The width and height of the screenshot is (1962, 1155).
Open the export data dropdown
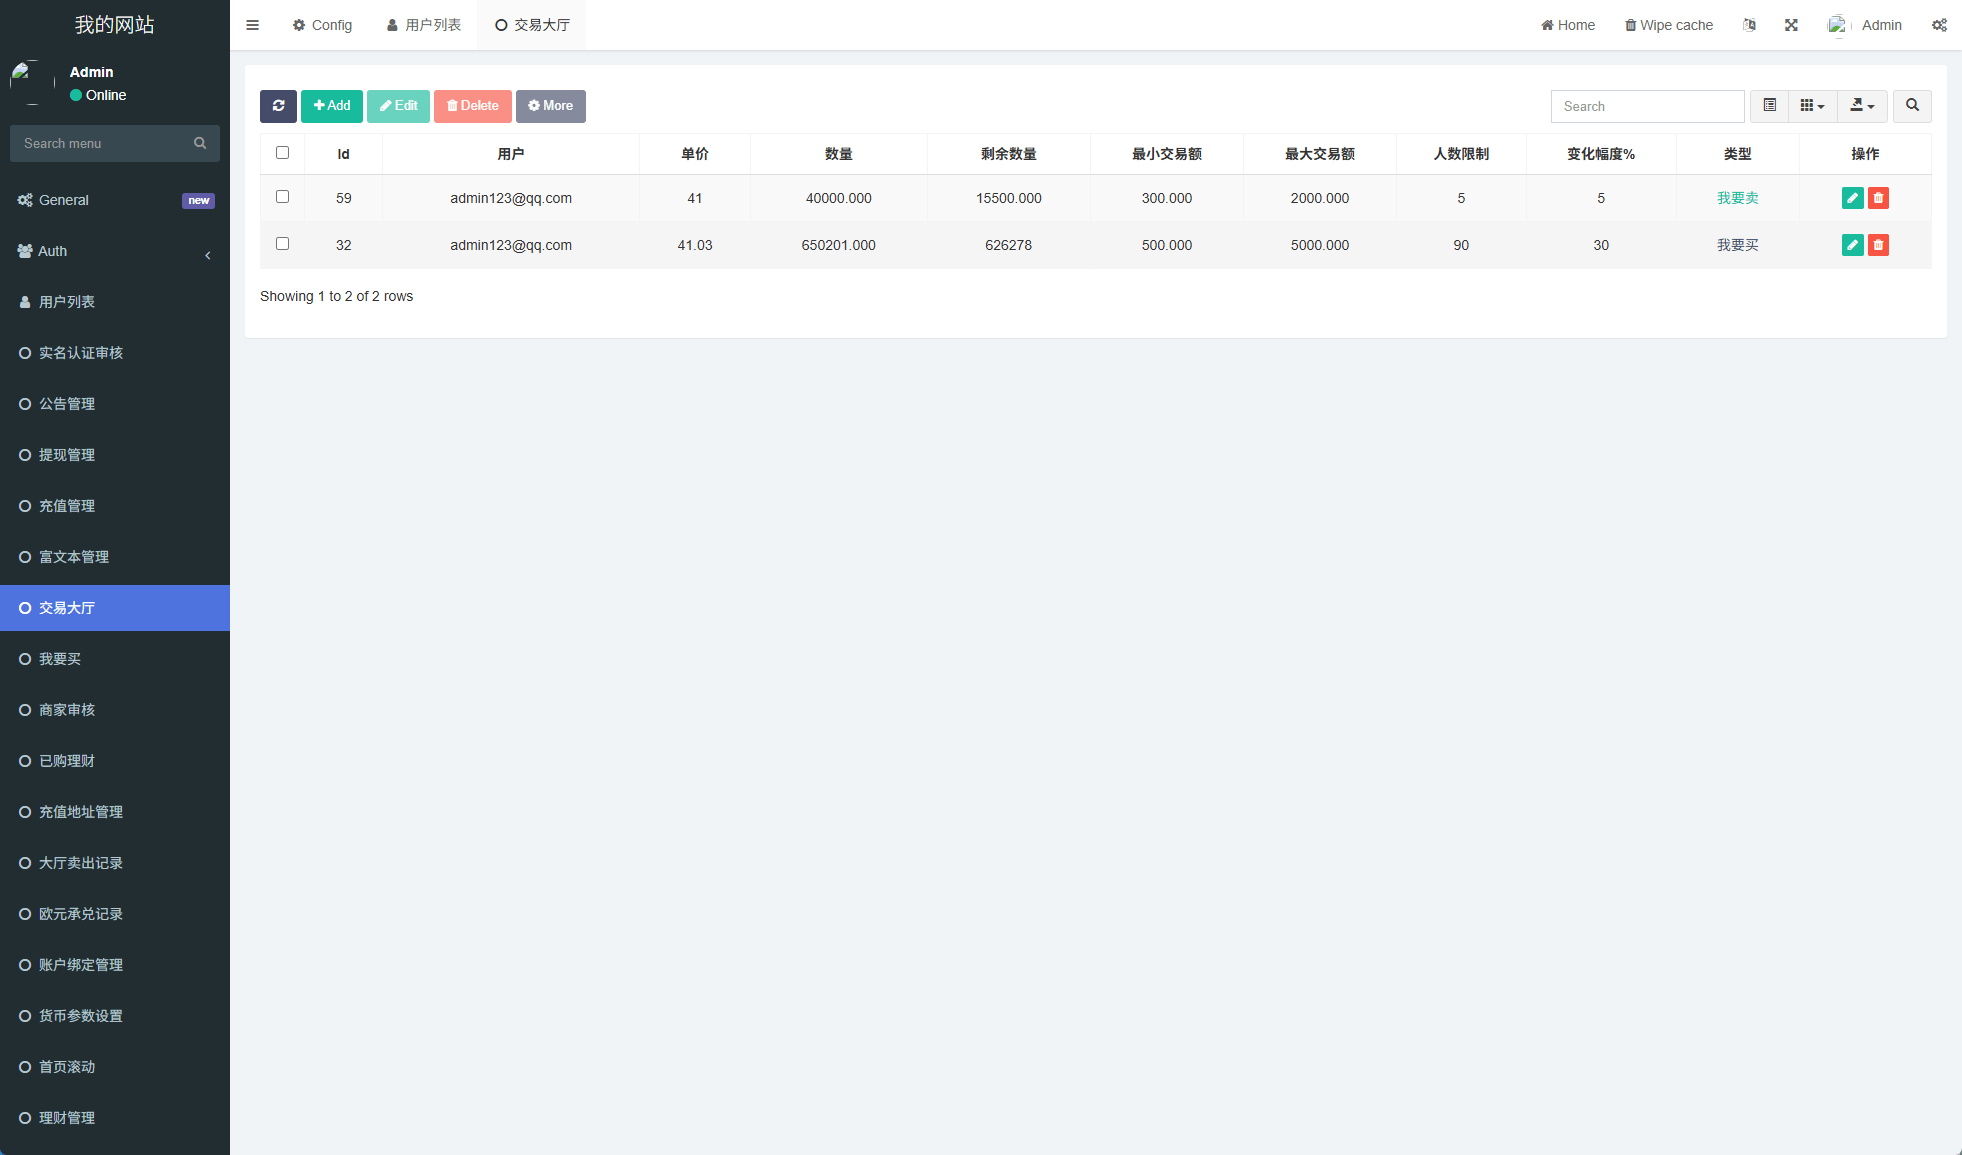(x=1862, y=106)
